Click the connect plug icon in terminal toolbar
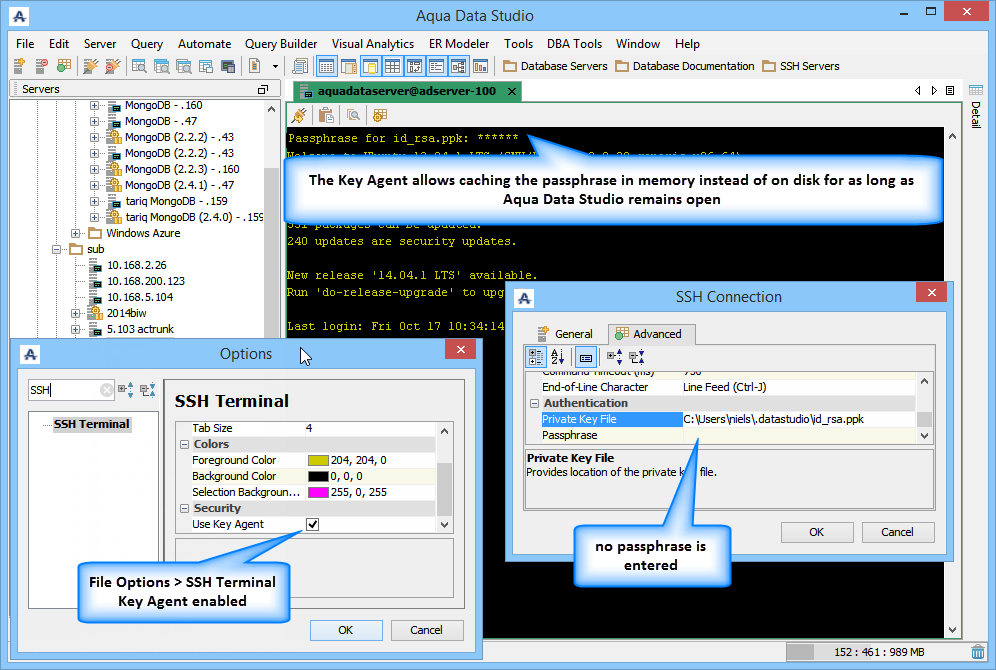 click(x=299, y=115)
